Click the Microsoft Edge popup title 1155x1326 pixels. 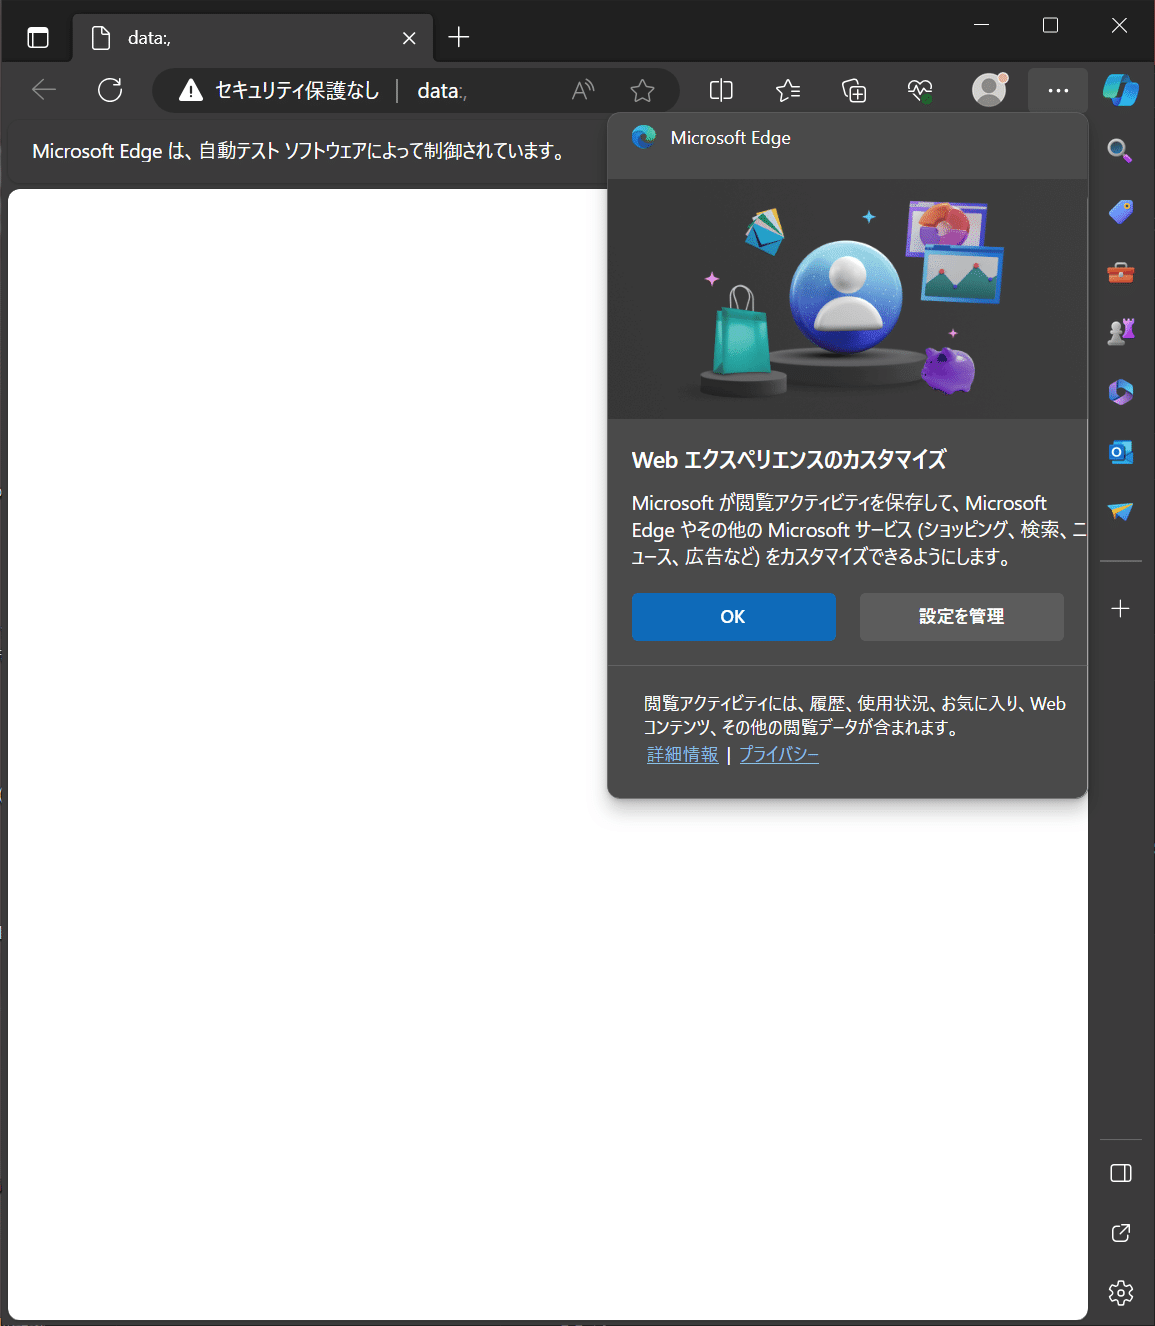click(730, 138)
